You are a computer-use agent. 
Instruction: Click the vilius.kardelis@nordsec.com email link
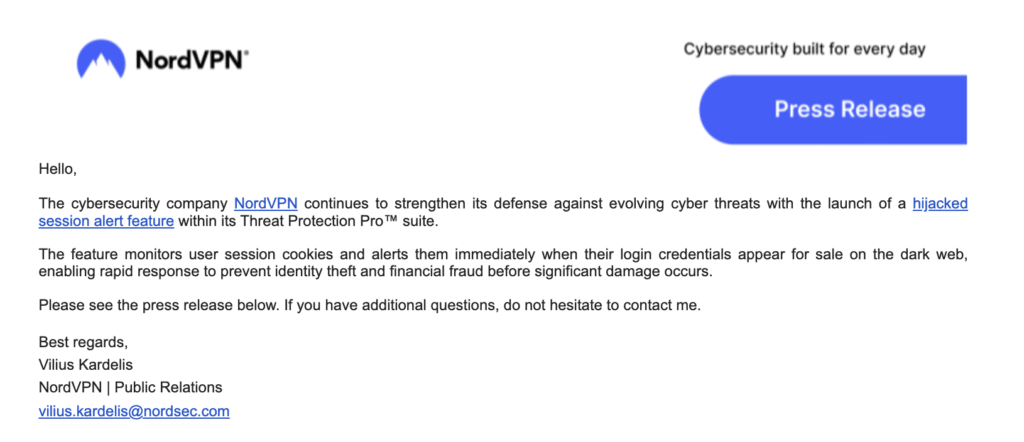tap(134, 410)
